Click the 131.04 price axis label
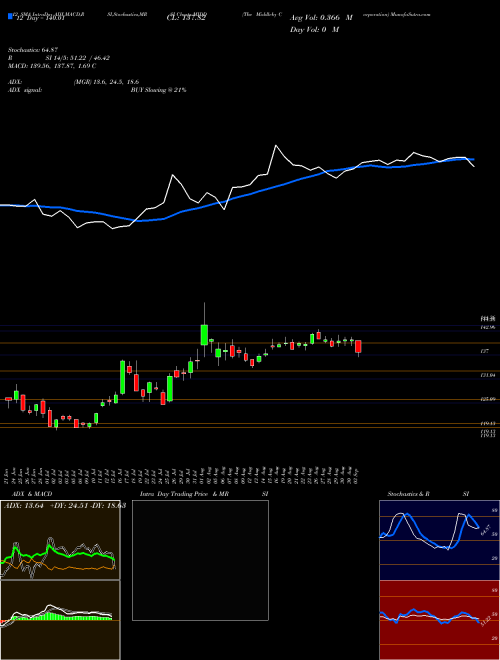The width and height of the screenshot is (500, 660). click(488, 375)
